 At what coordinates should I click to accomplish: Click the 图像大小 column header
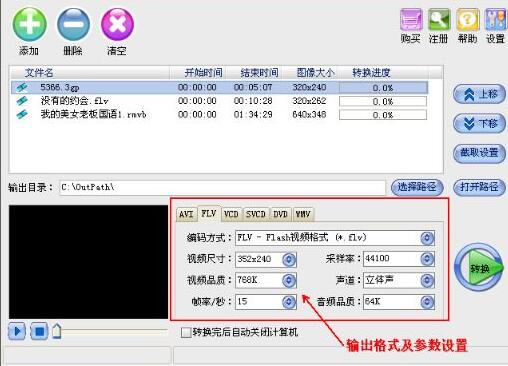coord(311,72)
